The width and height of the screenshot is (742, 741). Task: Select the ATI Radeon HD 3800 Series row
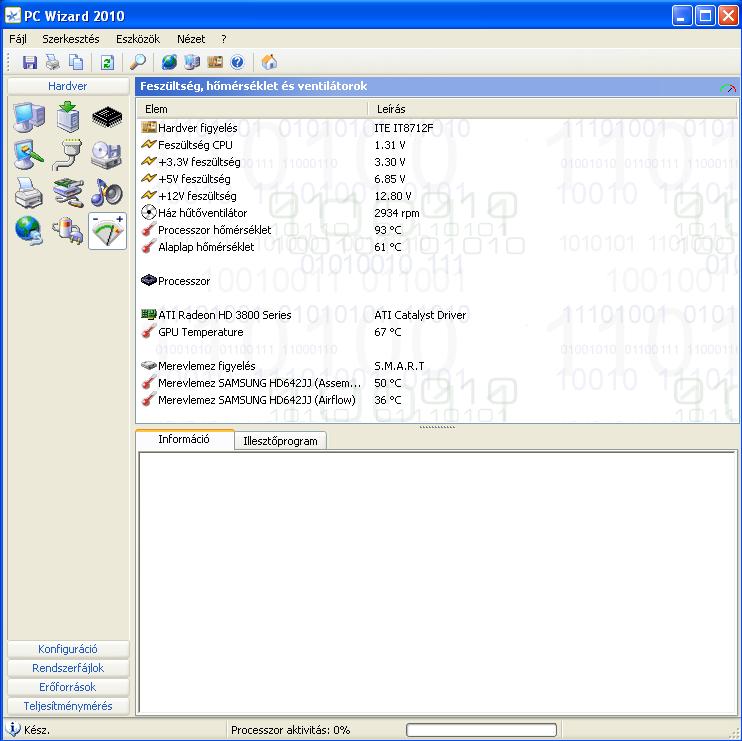tap(437, 315)
